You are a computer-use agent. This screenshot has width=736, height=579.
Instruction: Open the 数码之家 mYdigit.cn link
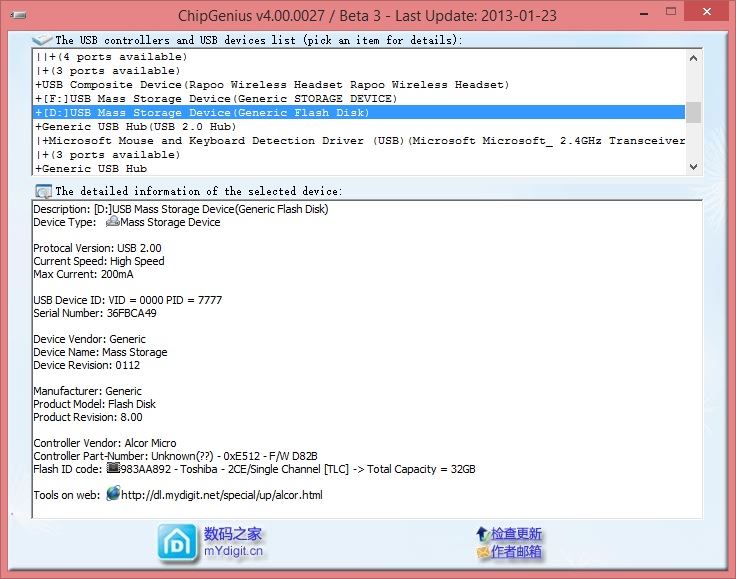point(233,542)
